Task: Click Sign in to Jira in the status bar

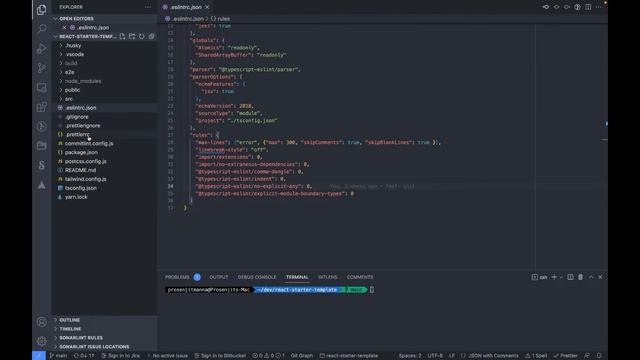Action: tap(120, 356)
